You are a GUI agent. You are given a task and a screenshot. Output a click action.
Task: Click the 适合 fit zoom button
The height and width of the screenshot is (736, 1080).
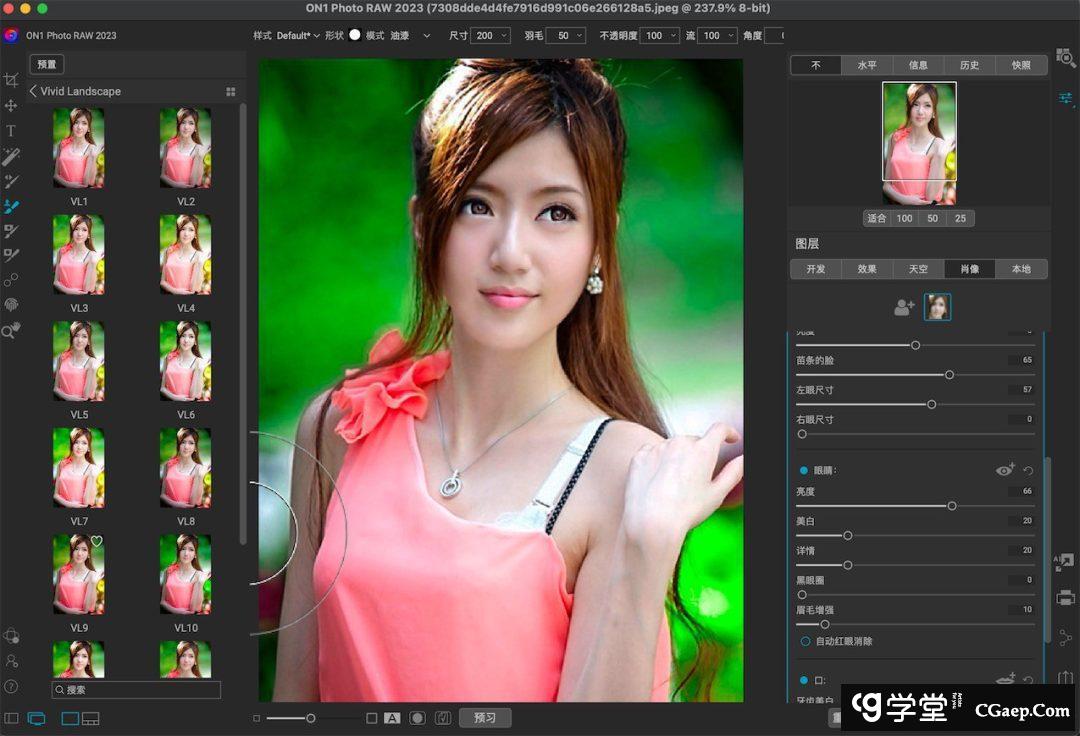876,218
